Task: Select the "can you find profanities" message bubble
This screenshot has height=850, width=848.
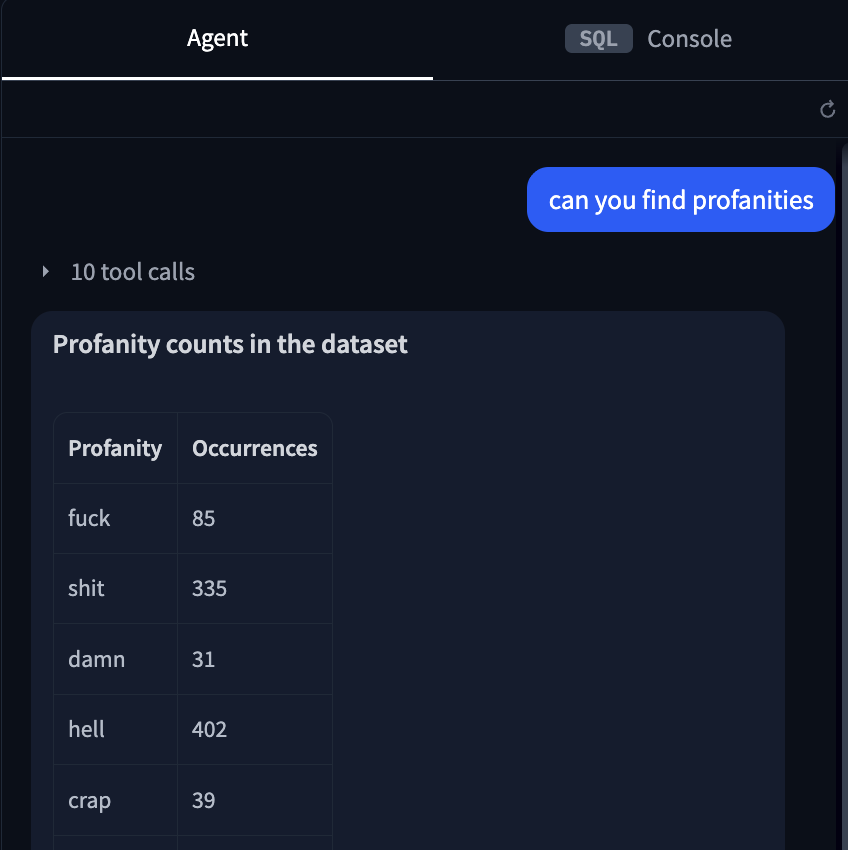Action: tap(680, 200)
